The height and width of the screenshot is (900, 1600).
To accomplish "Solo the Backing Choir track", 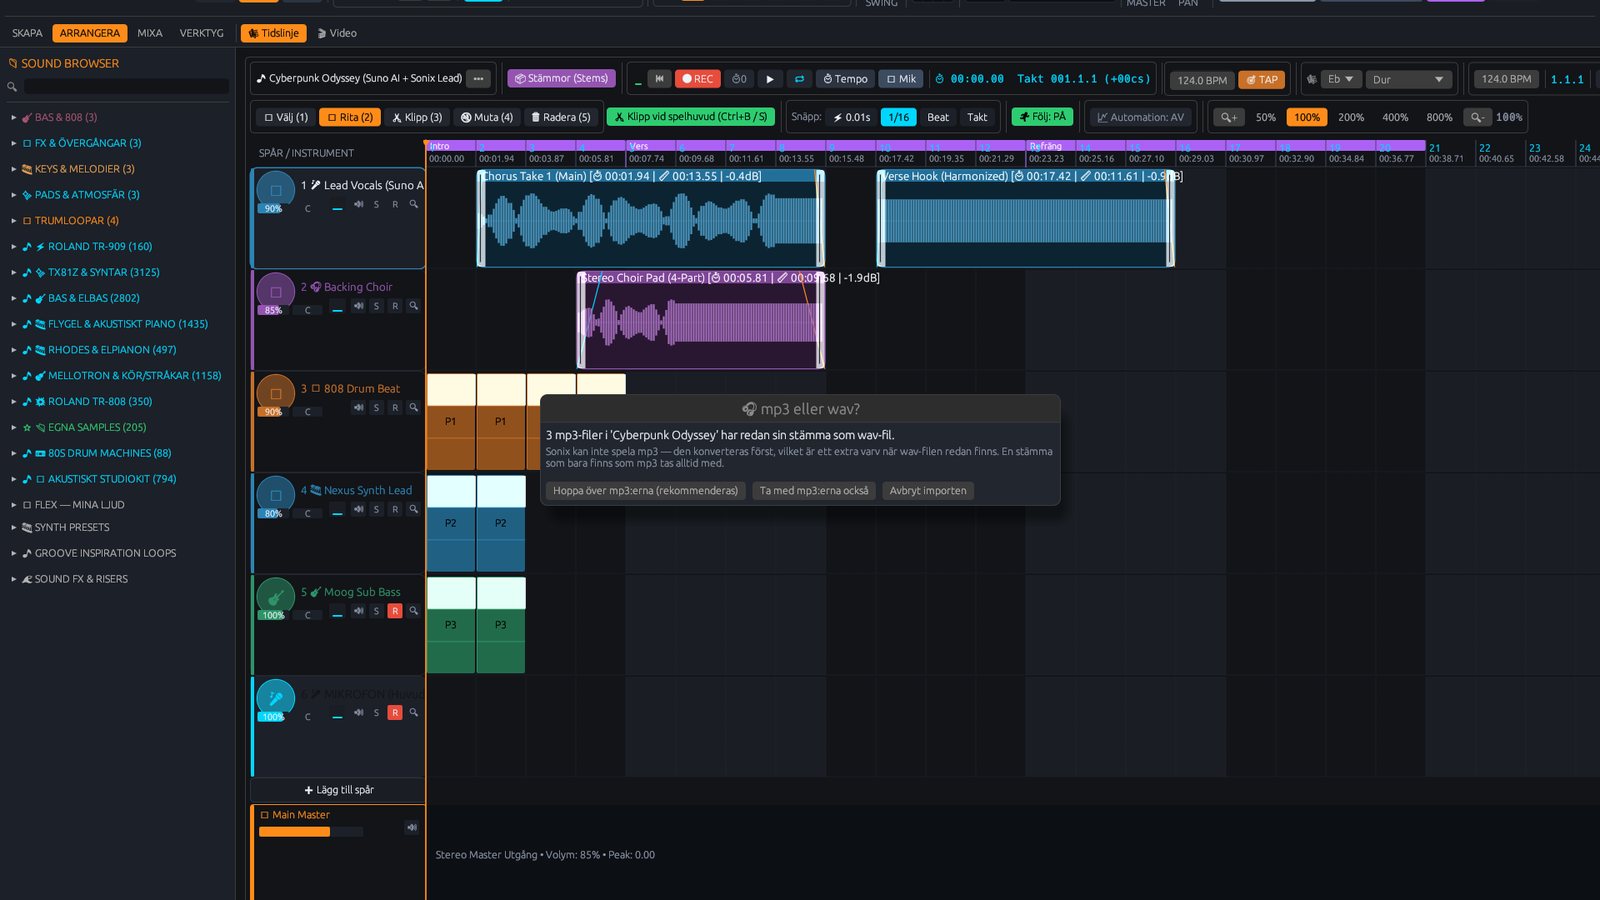I will (376, 306).
